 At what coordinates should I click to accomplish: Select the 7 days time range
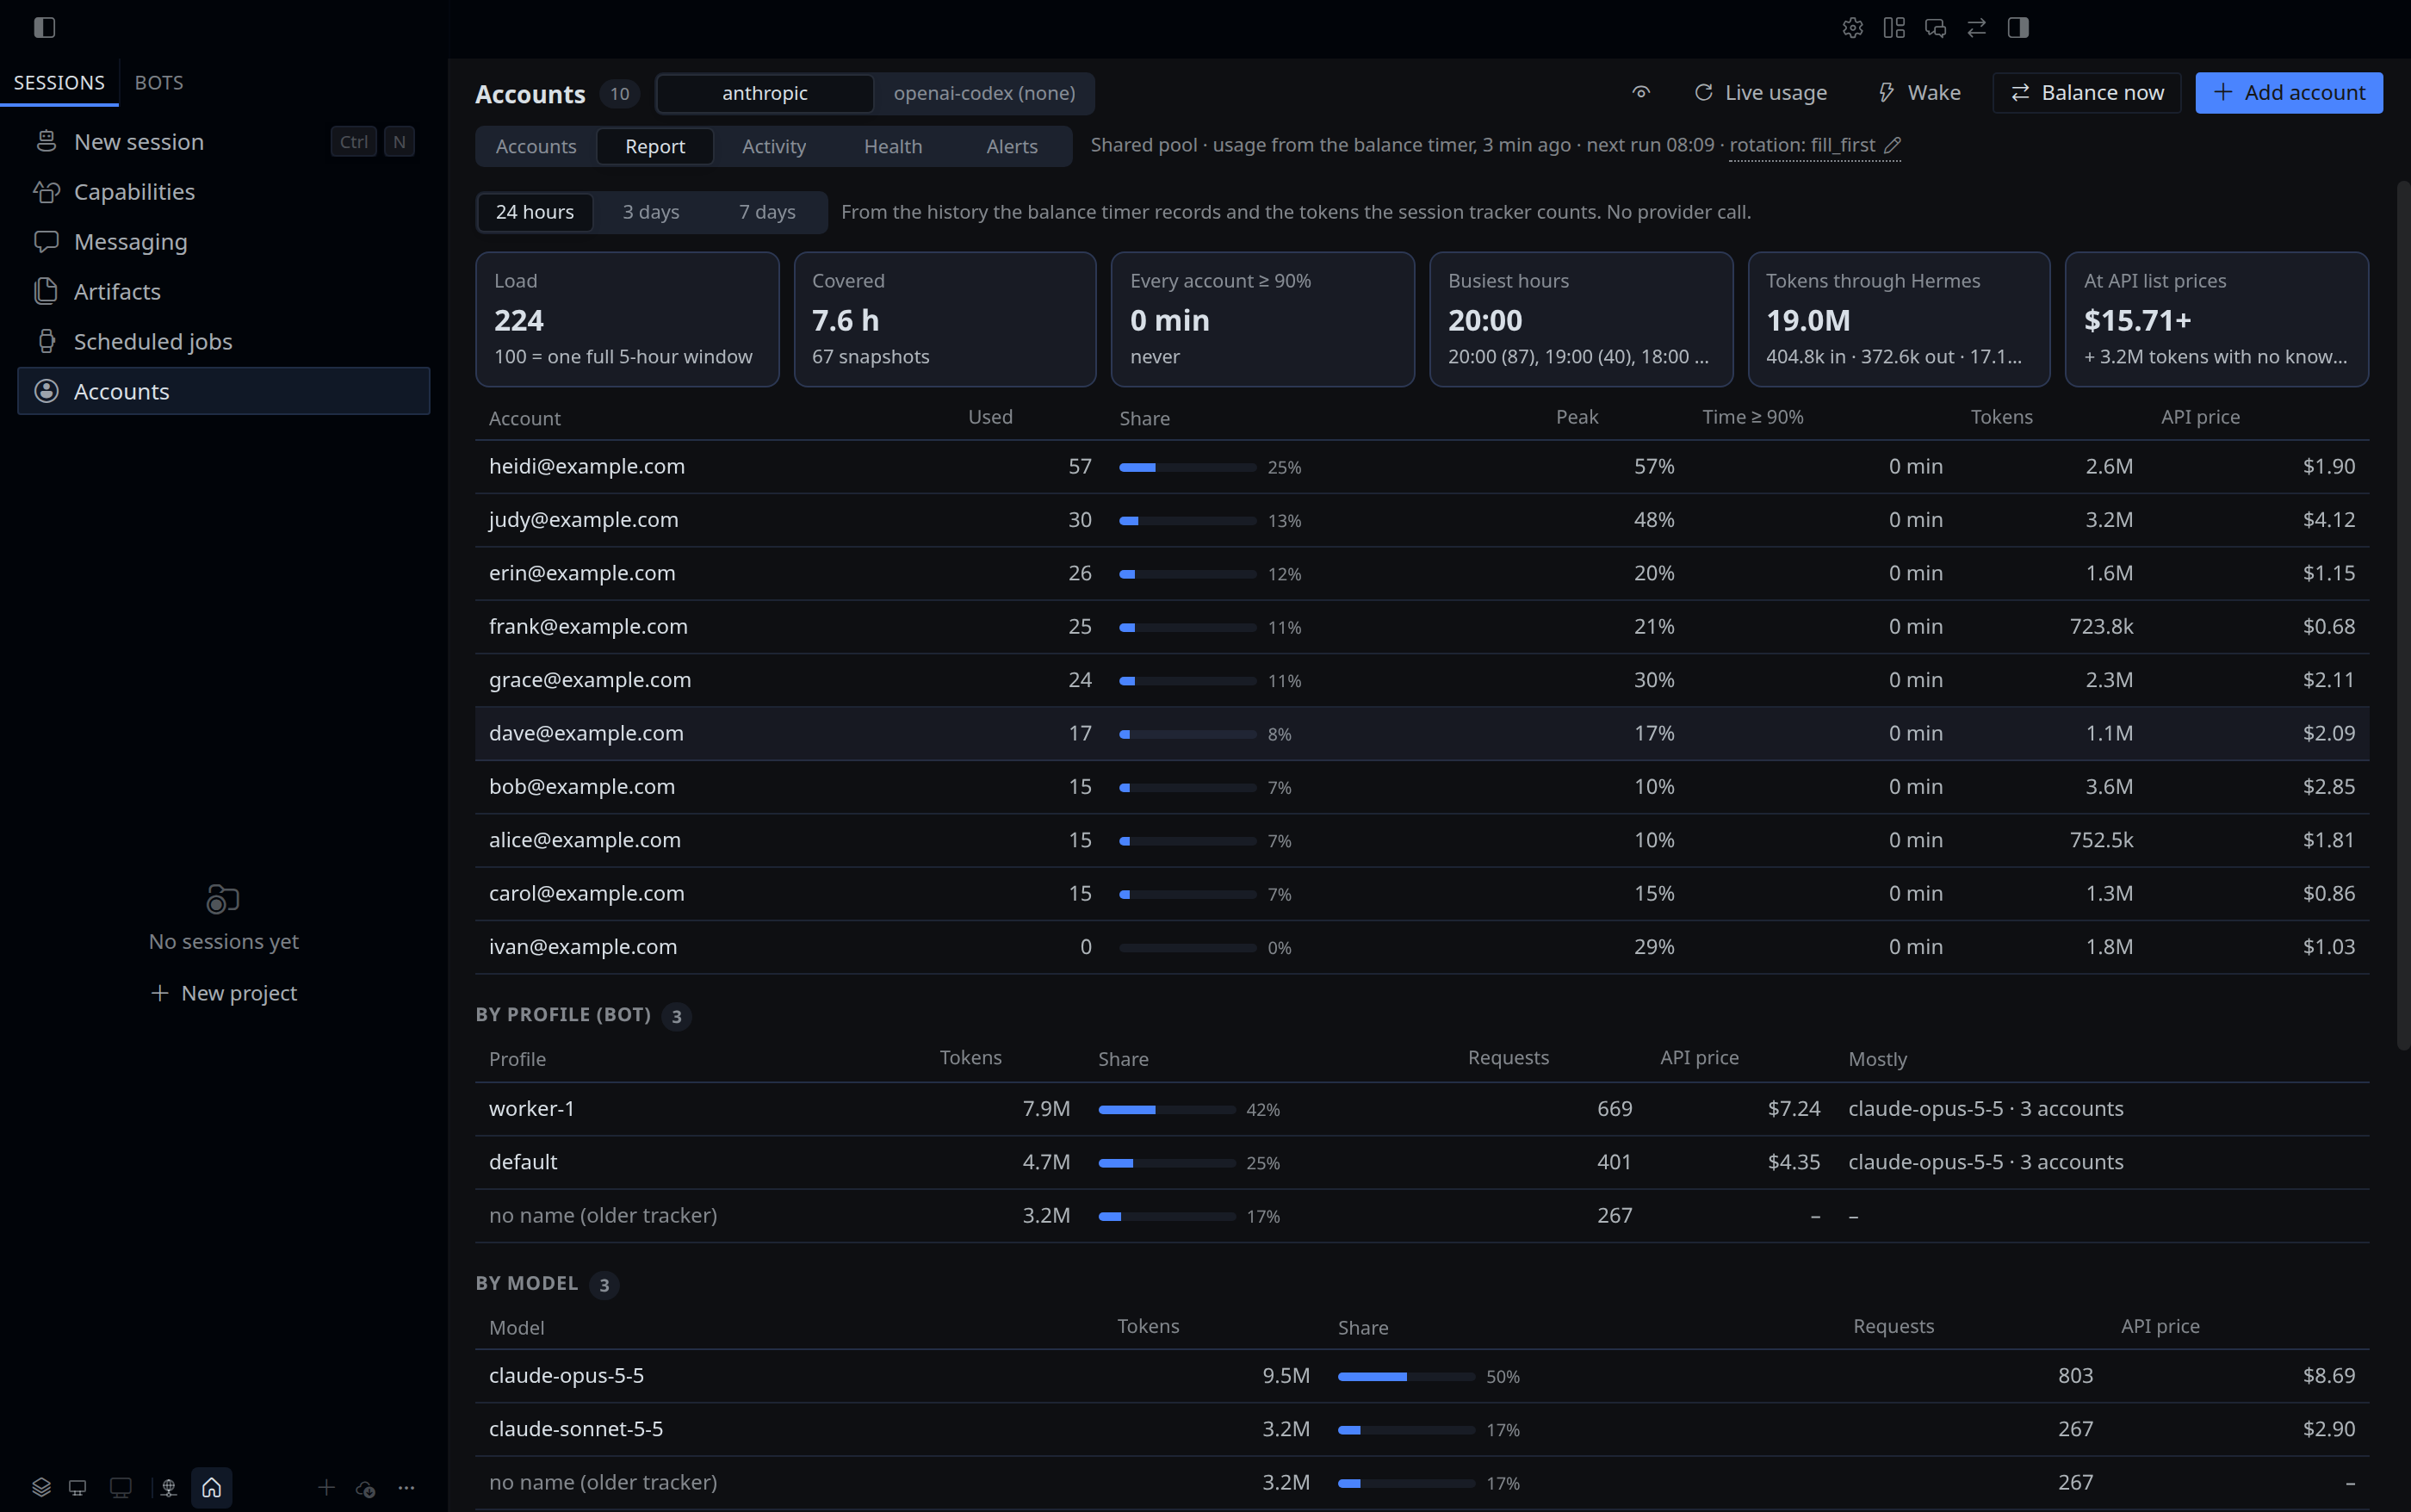[767, 212]
